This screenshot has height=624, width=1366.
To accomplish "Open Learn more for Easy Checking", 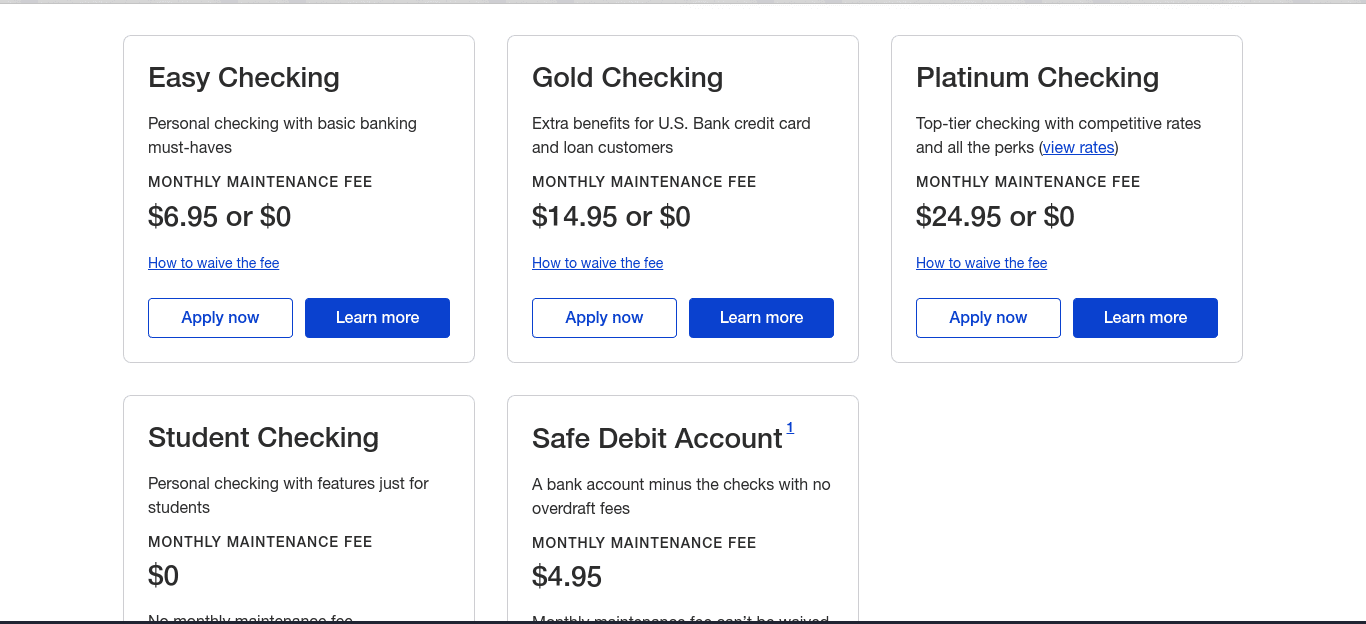I will 377,317.
